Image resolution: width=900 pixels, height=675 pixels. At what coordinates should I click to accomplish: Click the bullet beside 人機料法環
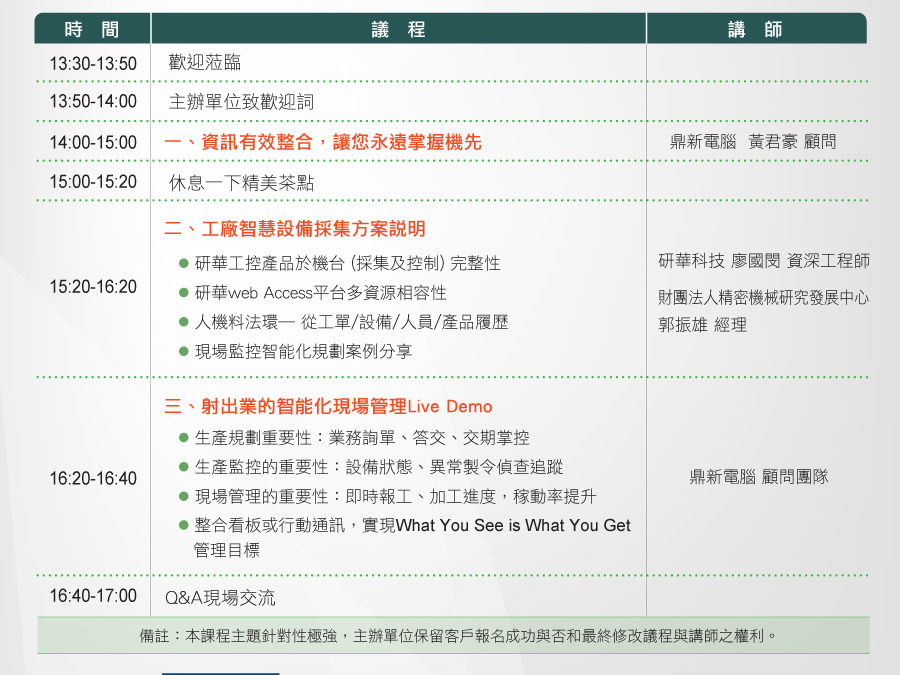(x=184, y=322)
